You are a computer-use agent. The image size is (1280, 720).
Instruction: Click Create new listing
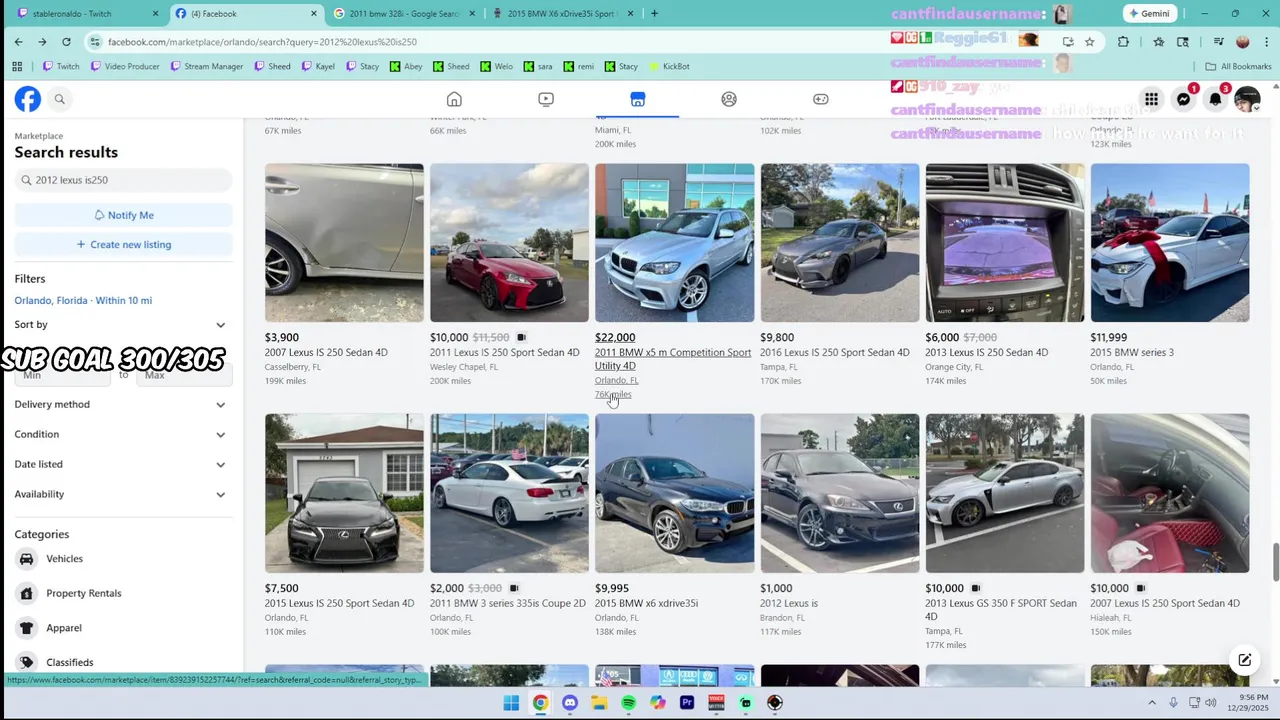(123, 244)
